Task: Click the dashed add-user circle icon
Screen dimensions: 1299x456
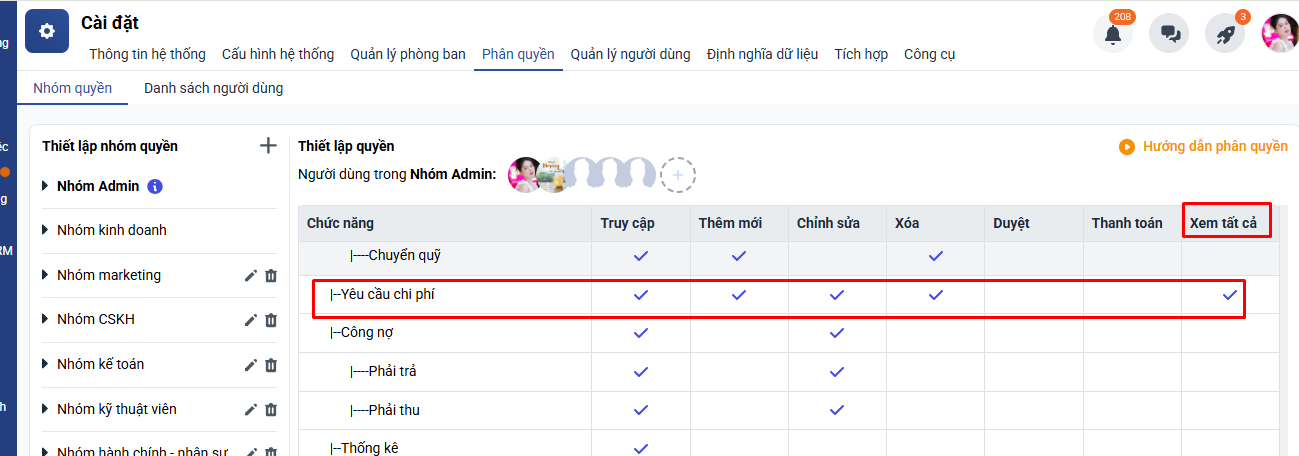Action: pos(677,175)
